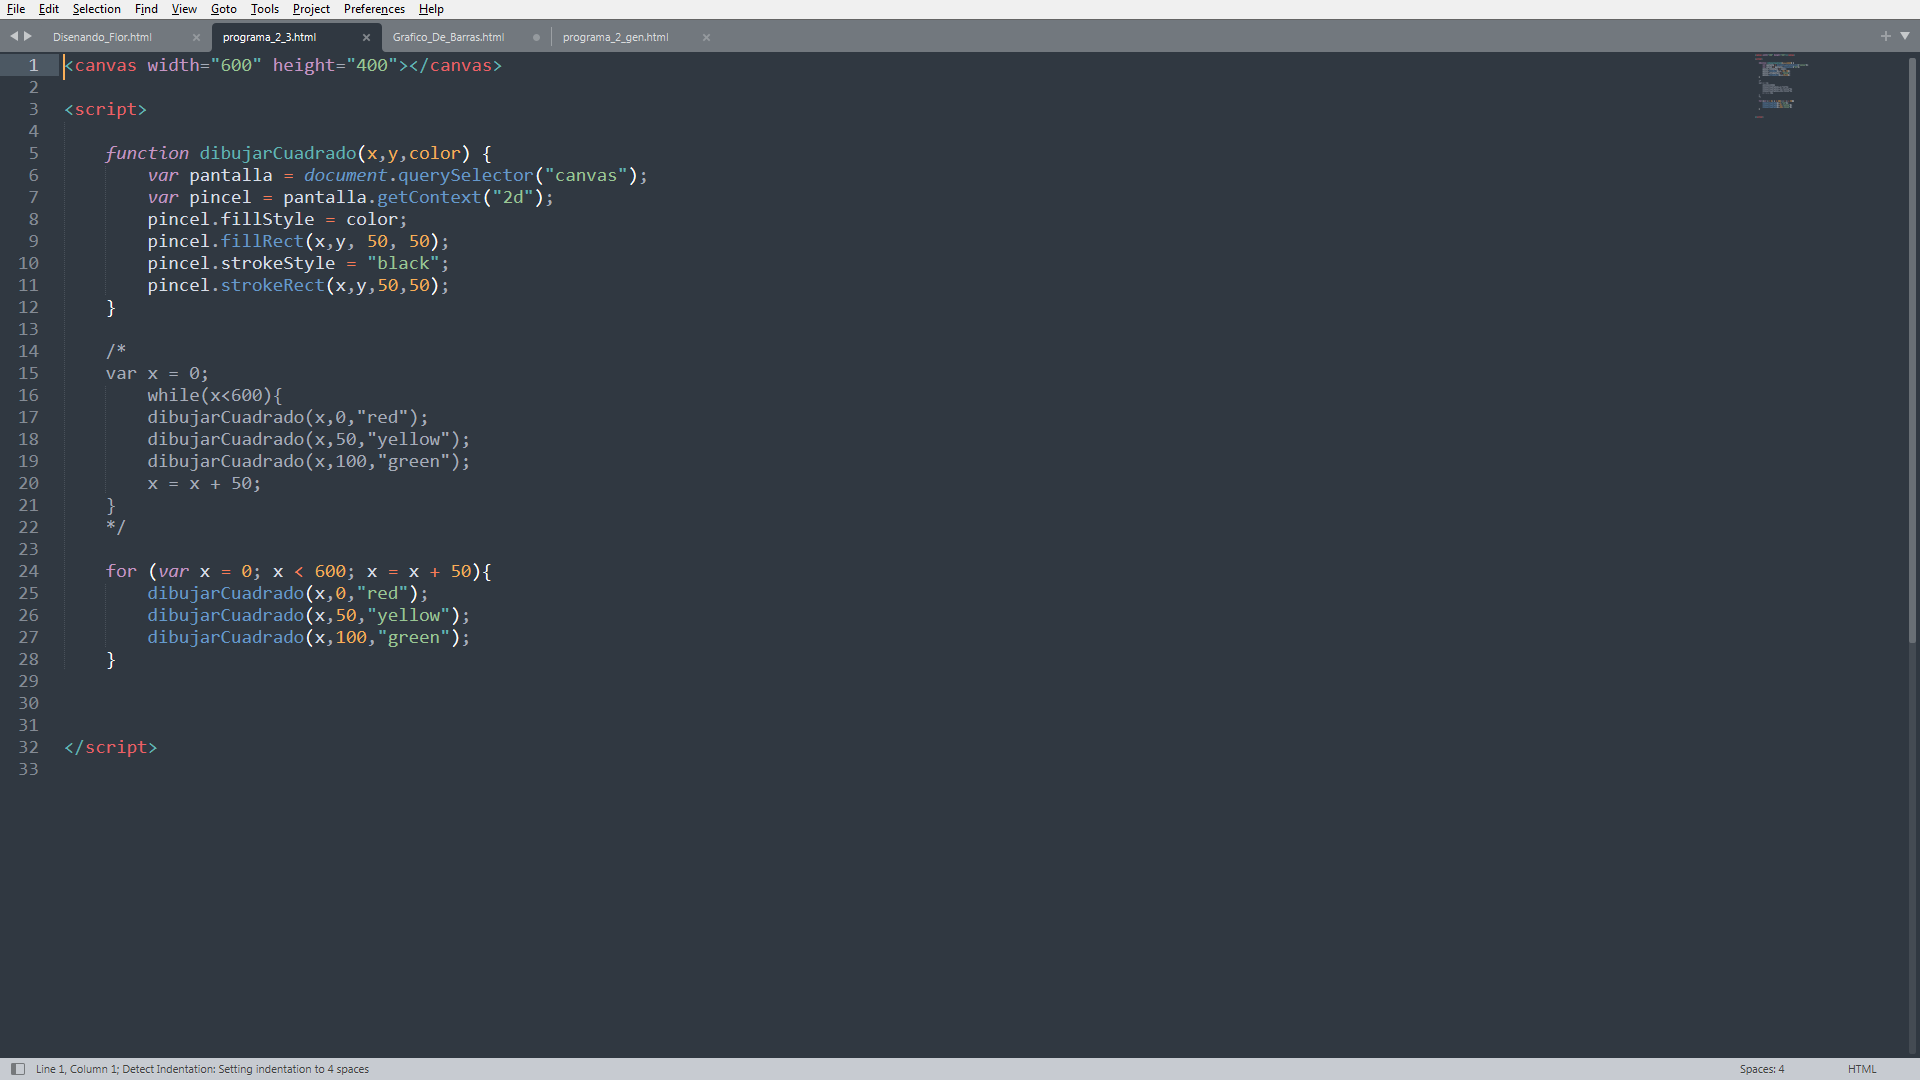Close the programa_2_3.html tab
Viewport: 1920px width, 1080px height.
point(366,37)
